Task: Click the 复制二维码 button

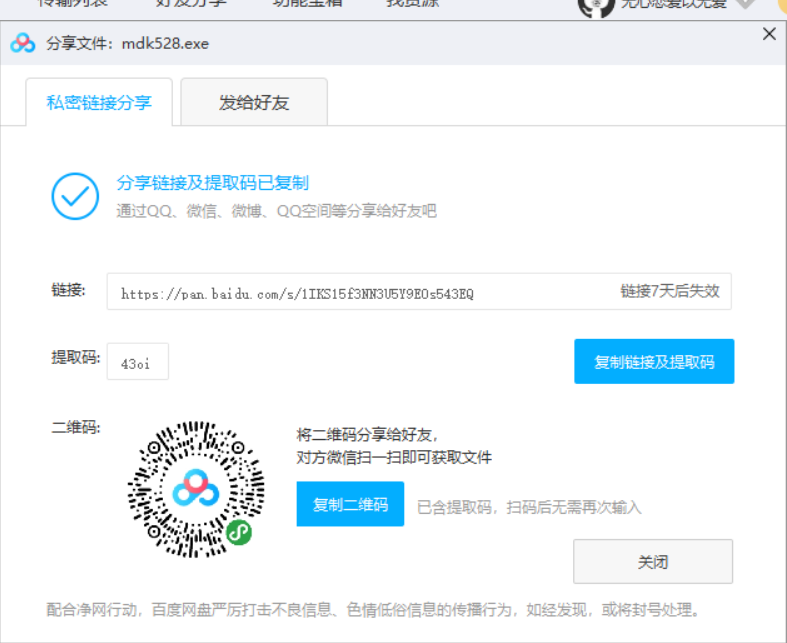Action: click(350, 504)
